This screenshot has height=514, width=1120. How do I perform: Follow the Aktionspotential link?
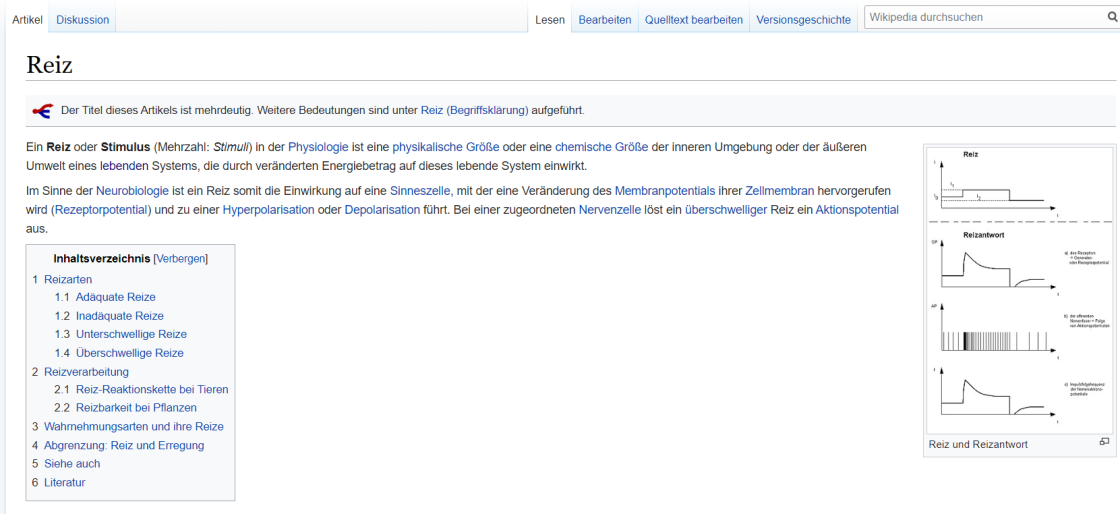click(x=857, y=211)
